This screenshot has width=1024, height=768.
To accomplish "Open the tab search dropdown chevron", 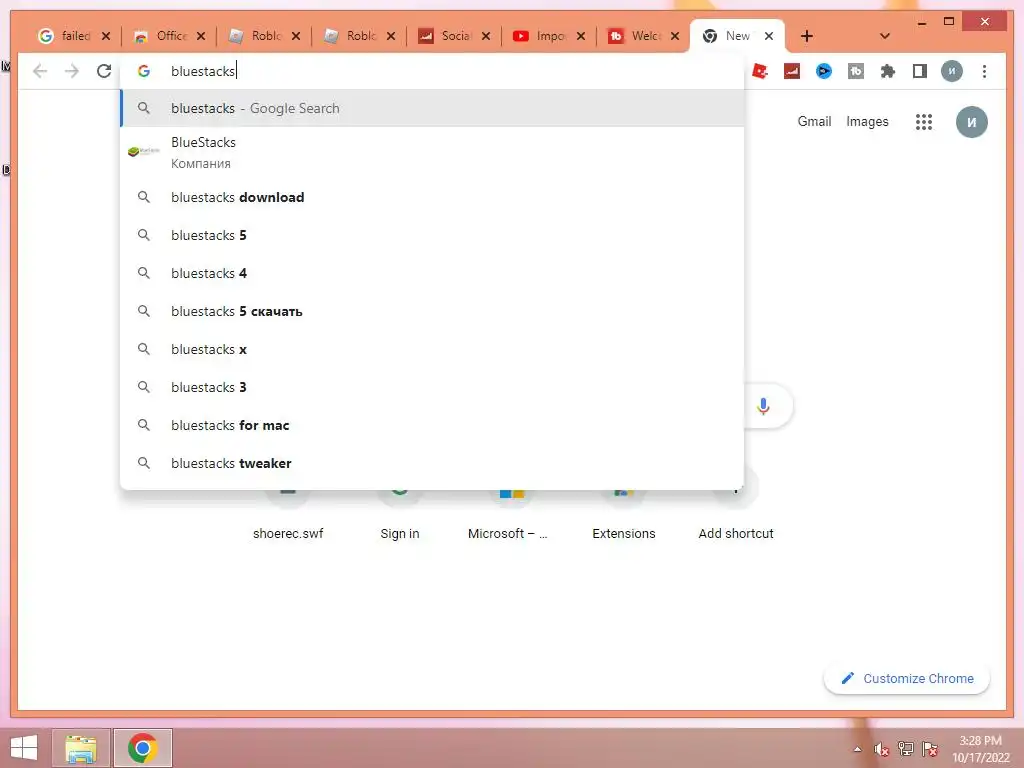I will (x=885, y=36).
